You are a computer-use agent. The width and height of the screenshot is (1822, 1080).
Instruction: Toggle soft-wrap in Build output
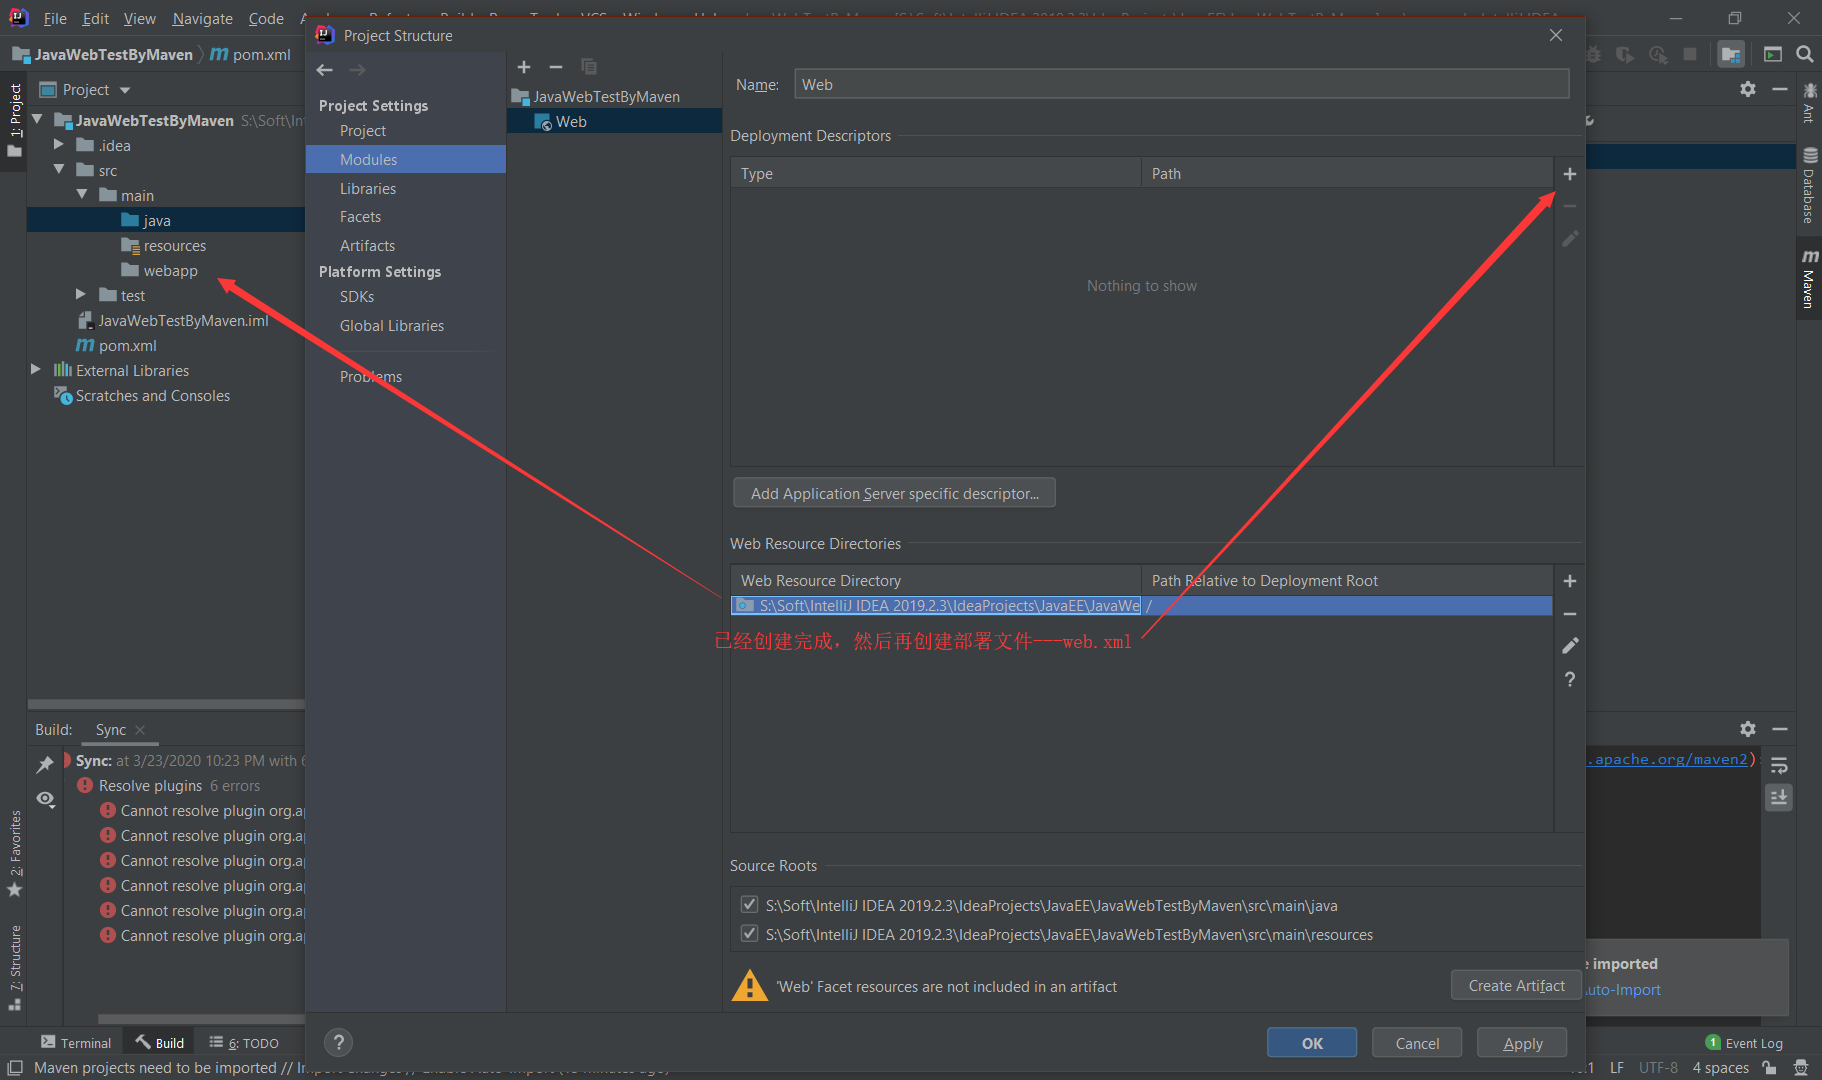point(1779,765)
